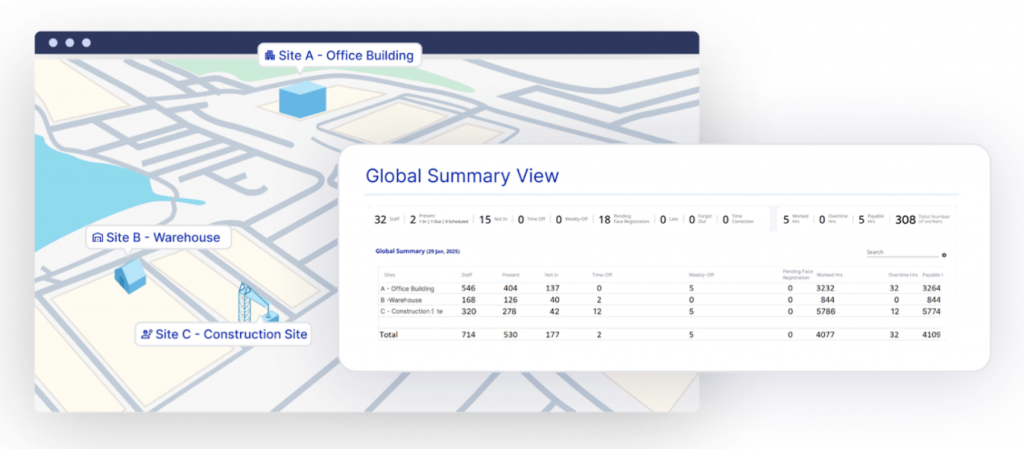The image size is (1024, 449).
Task: Click the 5 Payable Hrs stat
Action: (871, 220)
